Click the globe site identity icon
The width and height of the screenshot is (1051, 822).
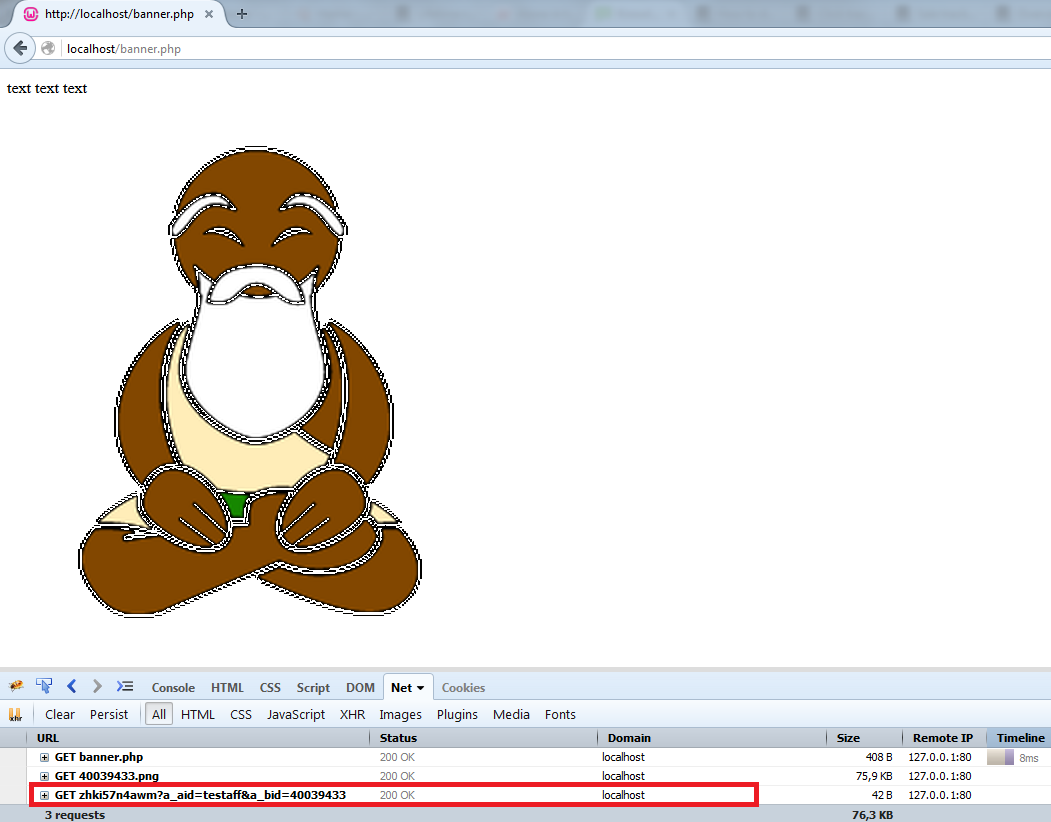48,48
